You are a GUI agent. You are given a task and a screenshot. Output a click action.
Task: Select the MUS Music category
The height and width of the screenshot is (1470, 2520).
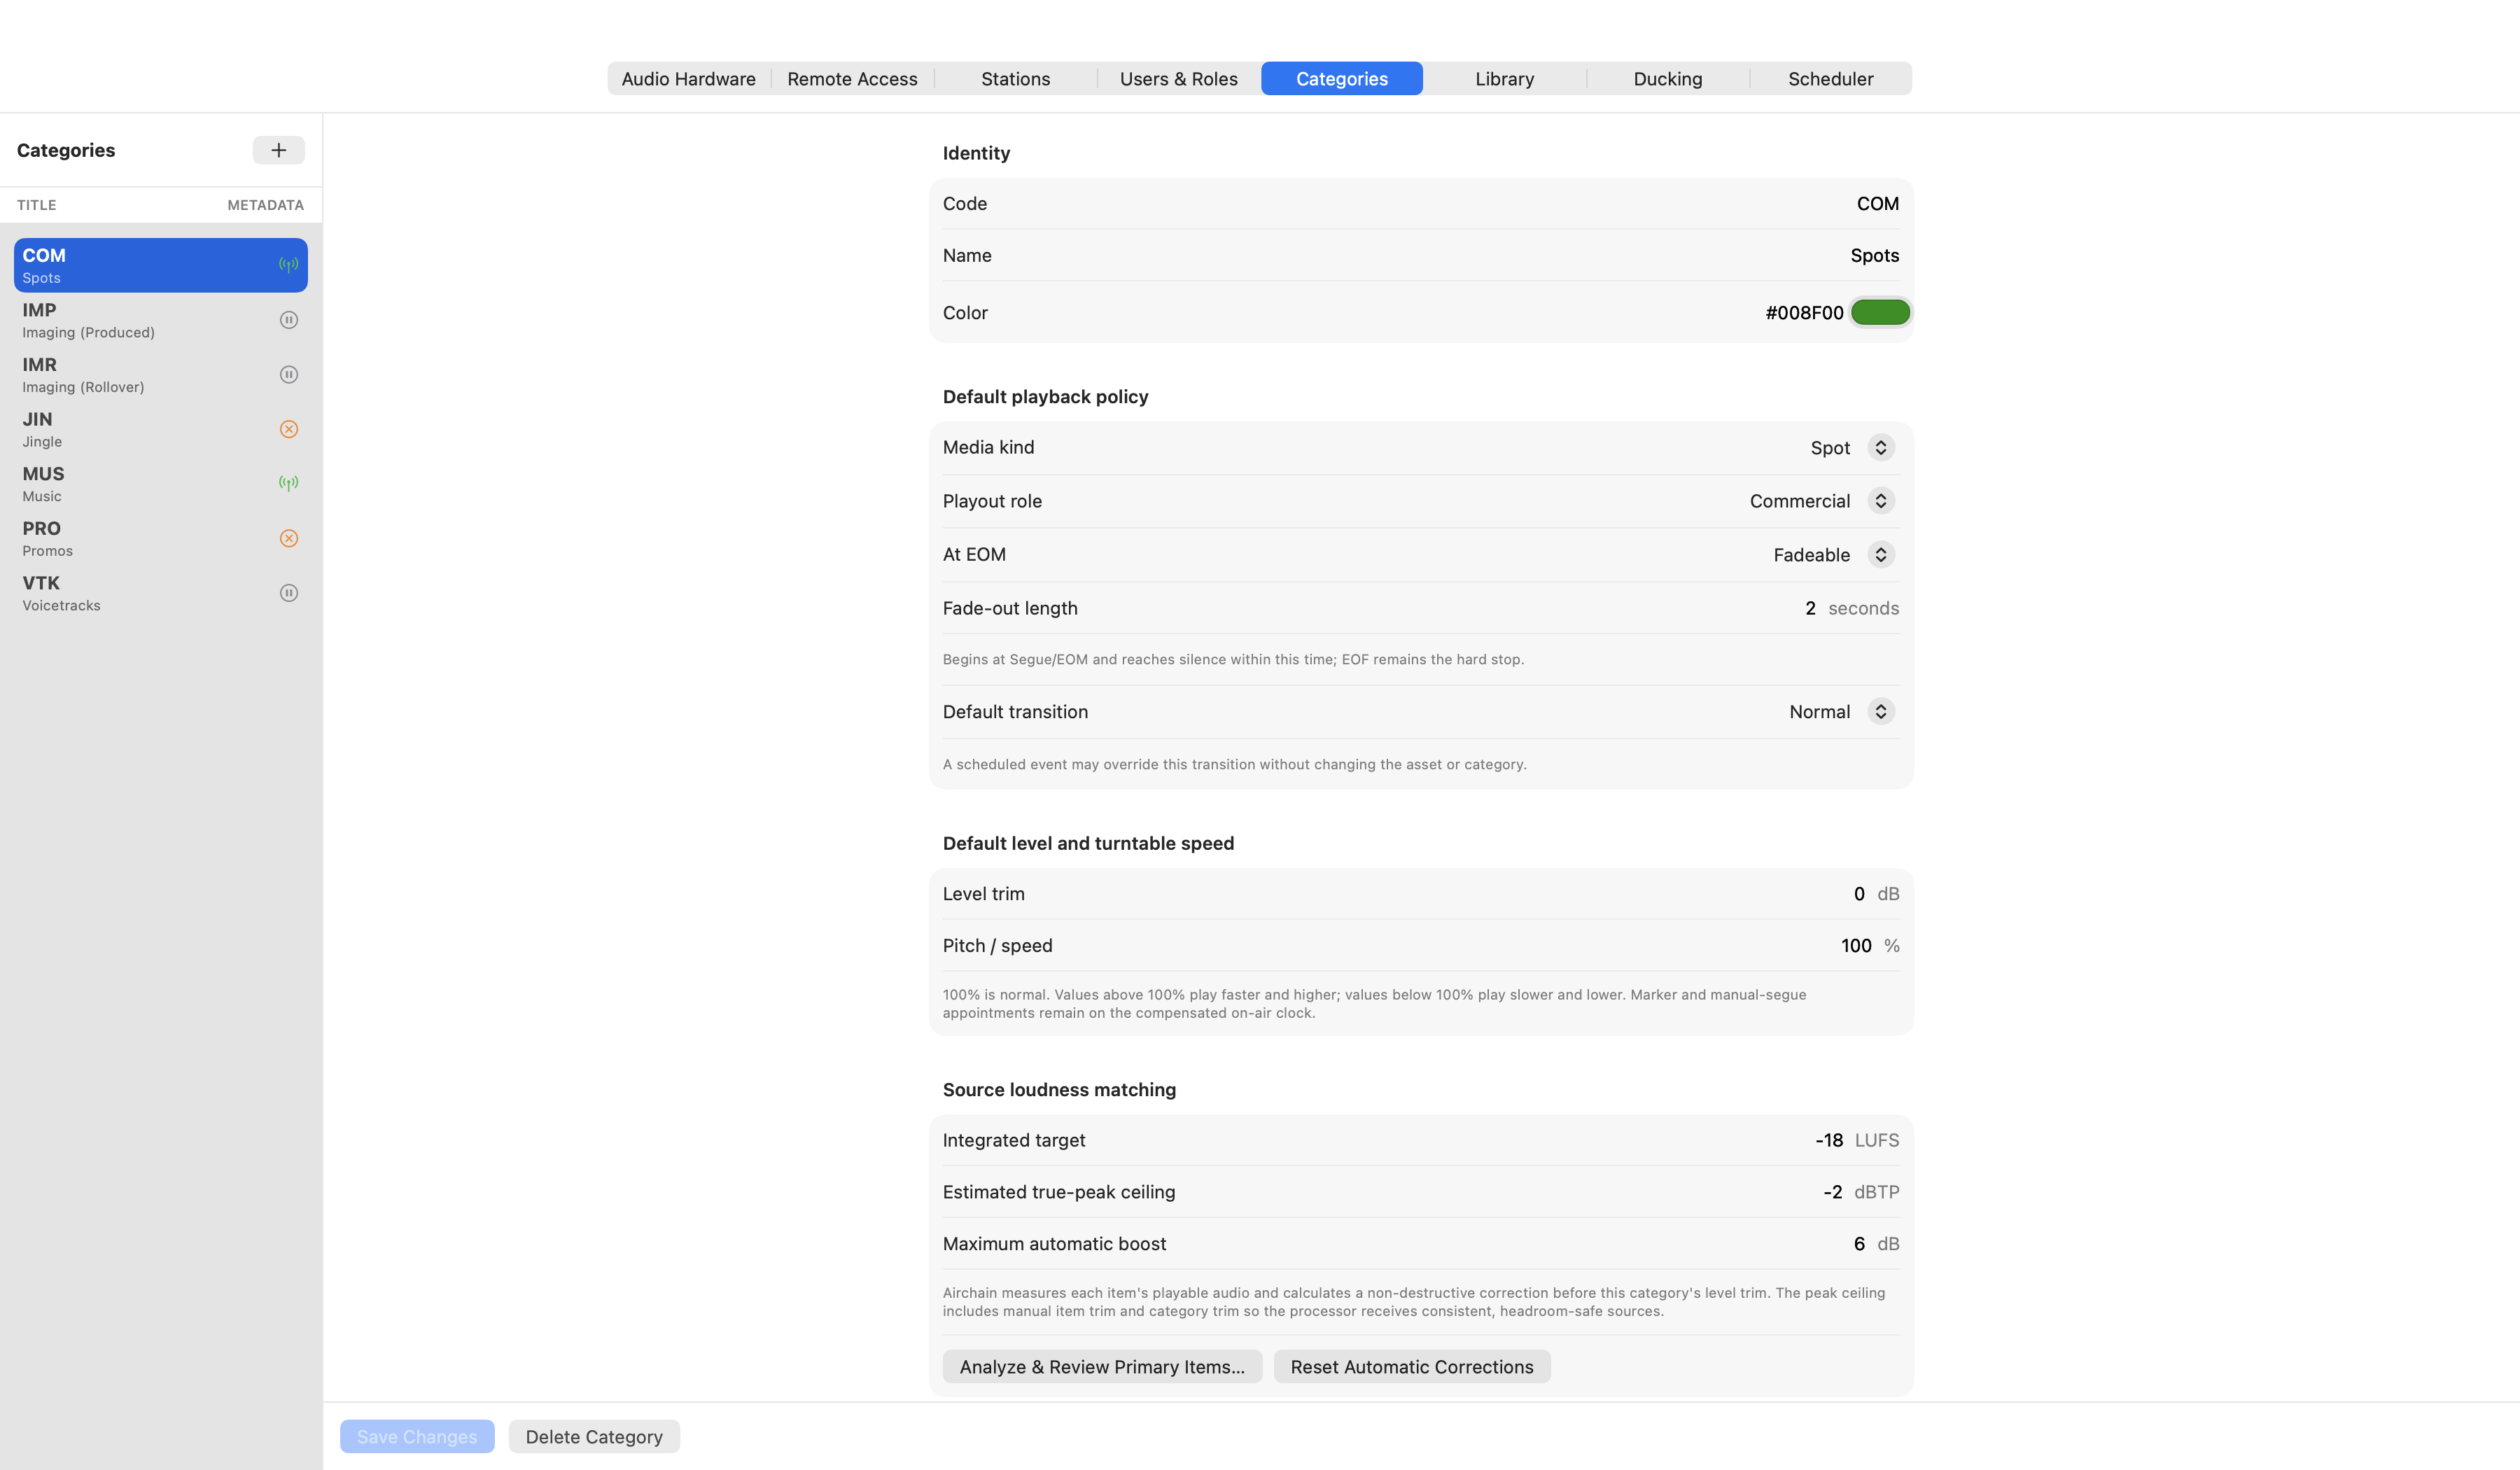[x=161, y=483]
